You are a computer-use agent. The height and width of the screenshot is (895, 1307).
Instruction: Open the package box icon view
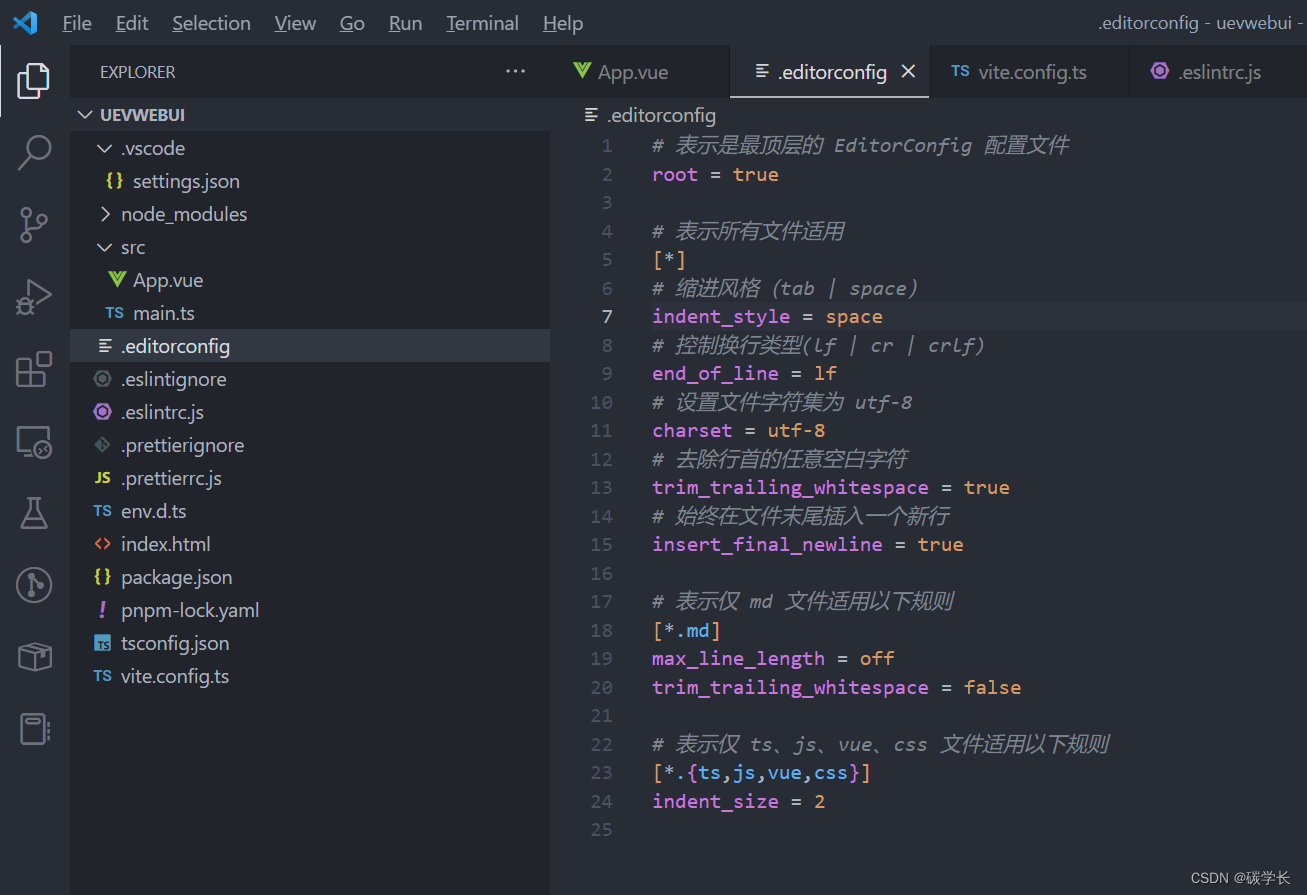[x=34, y=656]
